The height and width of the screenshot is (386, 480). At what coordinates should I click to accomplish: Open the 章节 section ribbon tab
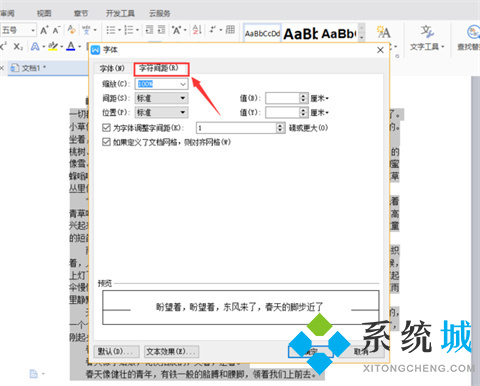click(x=81, y=14)
